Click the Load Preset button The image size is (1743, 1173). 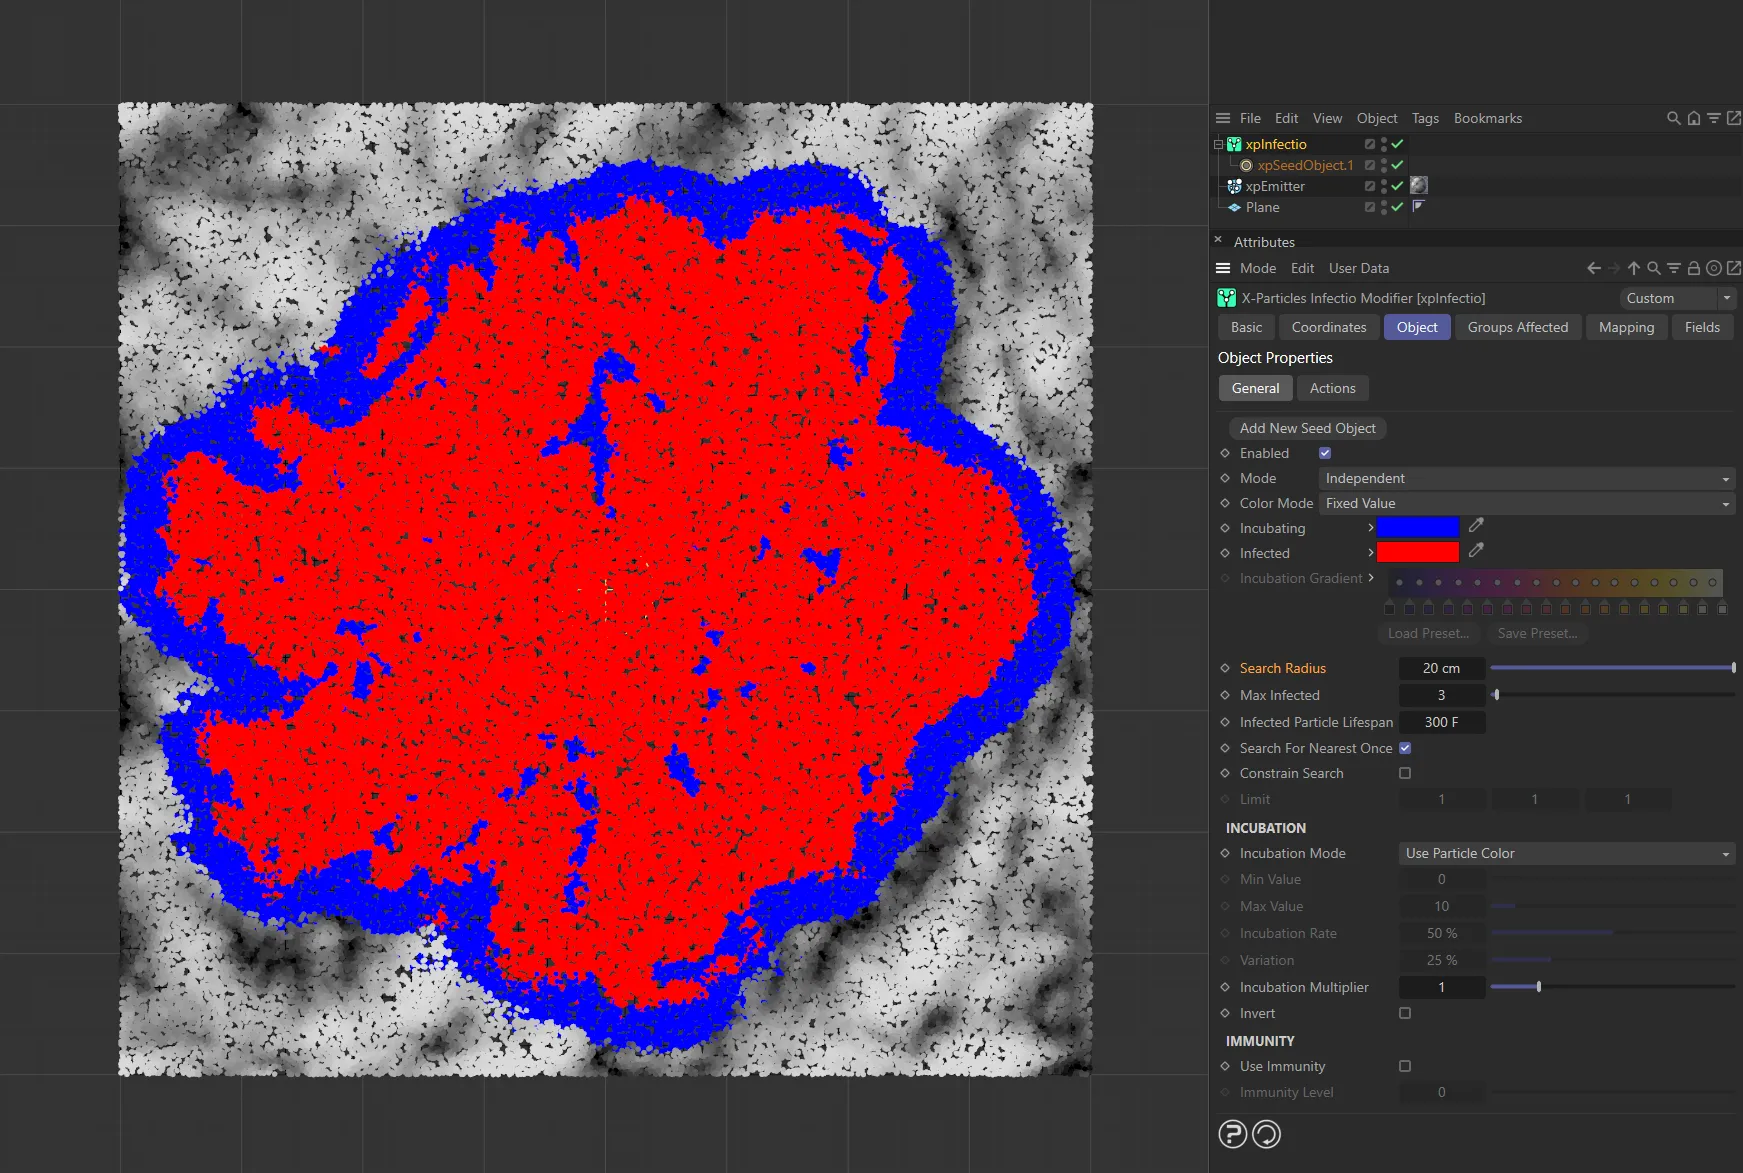pyautogui.click(x=1428, y=633)
